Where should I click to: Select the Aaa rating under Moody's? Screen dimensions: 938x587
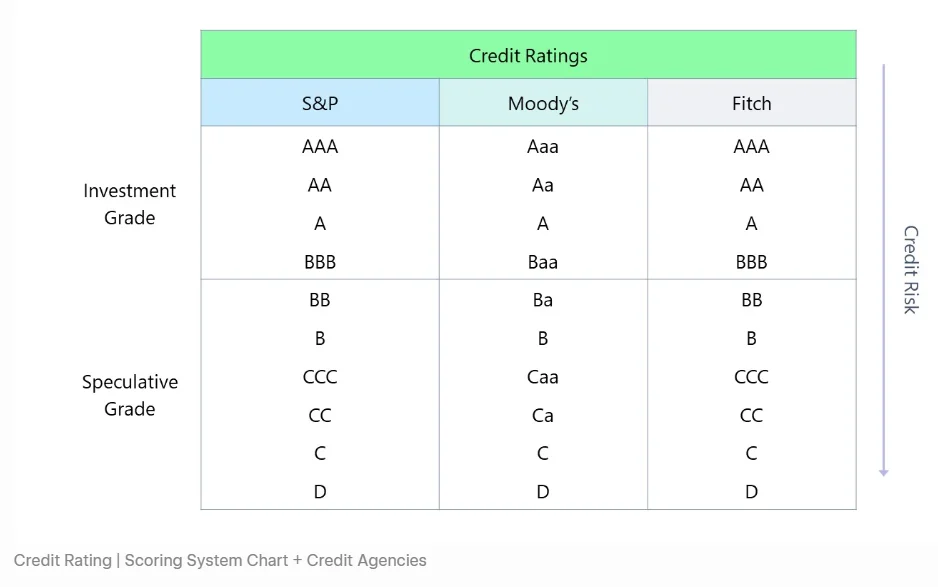543,147
